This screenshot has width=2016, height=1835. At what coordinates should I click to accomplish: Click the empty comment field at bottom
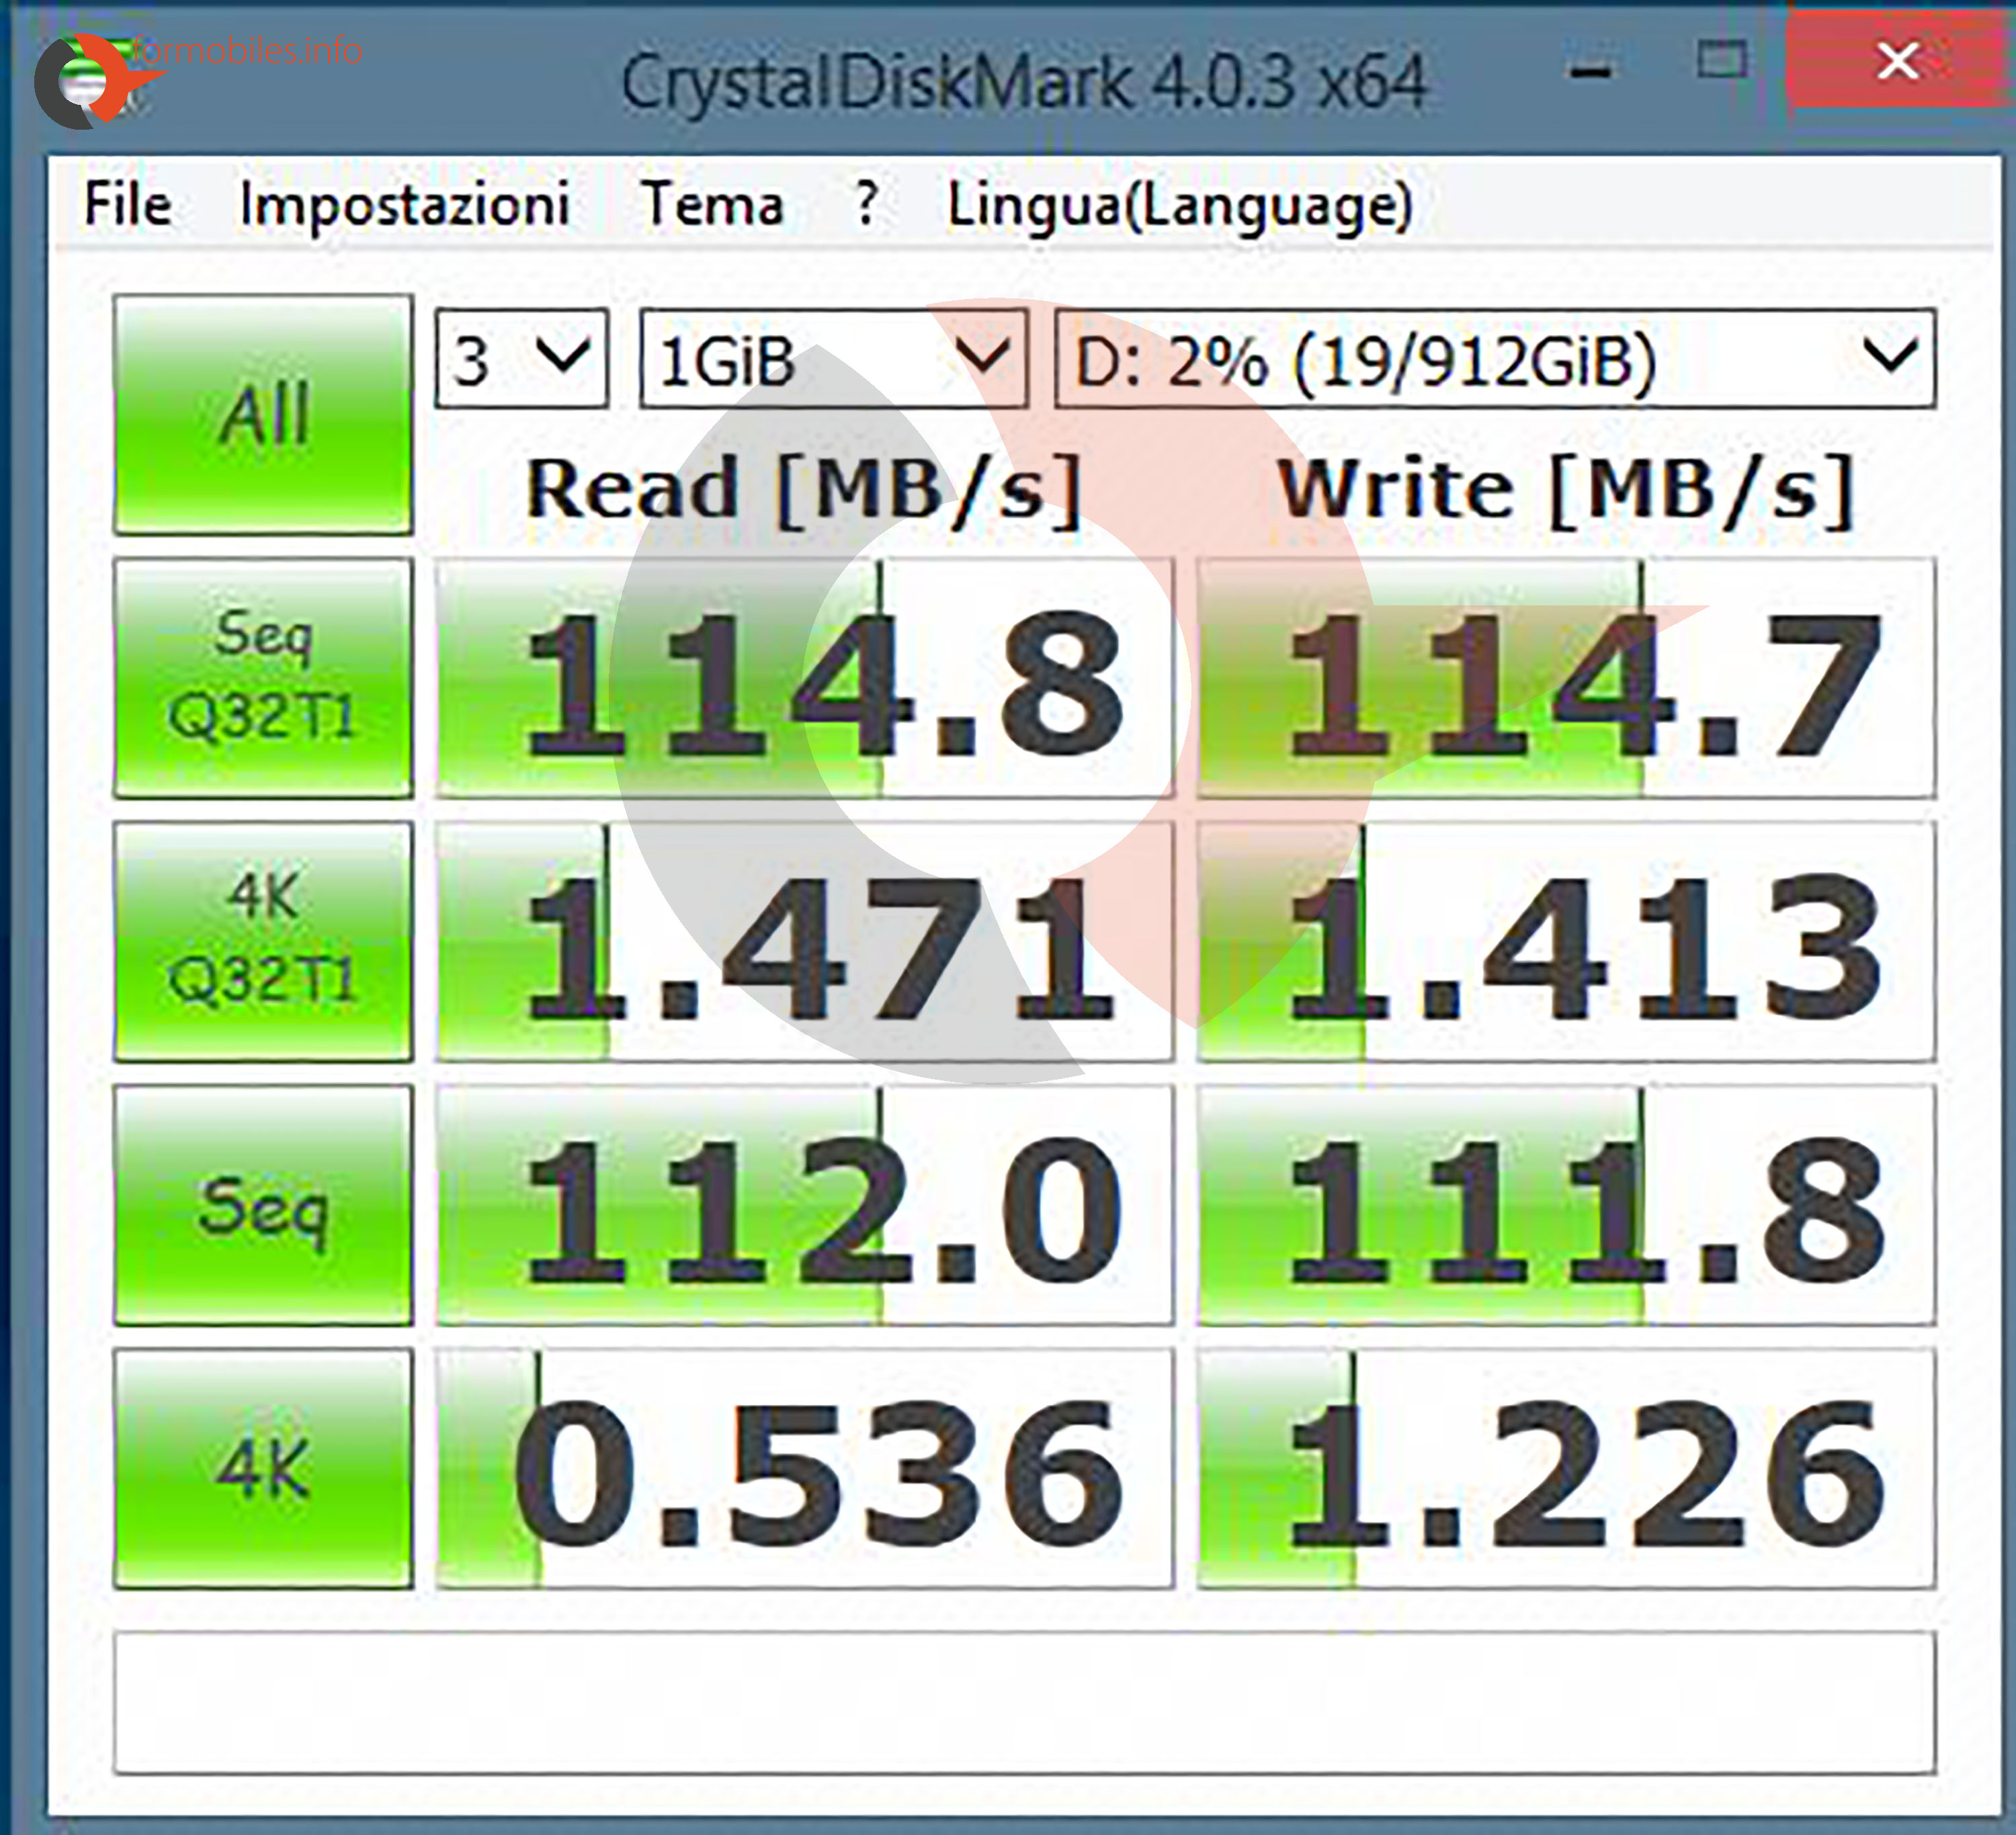(x=1024, y=1702)
